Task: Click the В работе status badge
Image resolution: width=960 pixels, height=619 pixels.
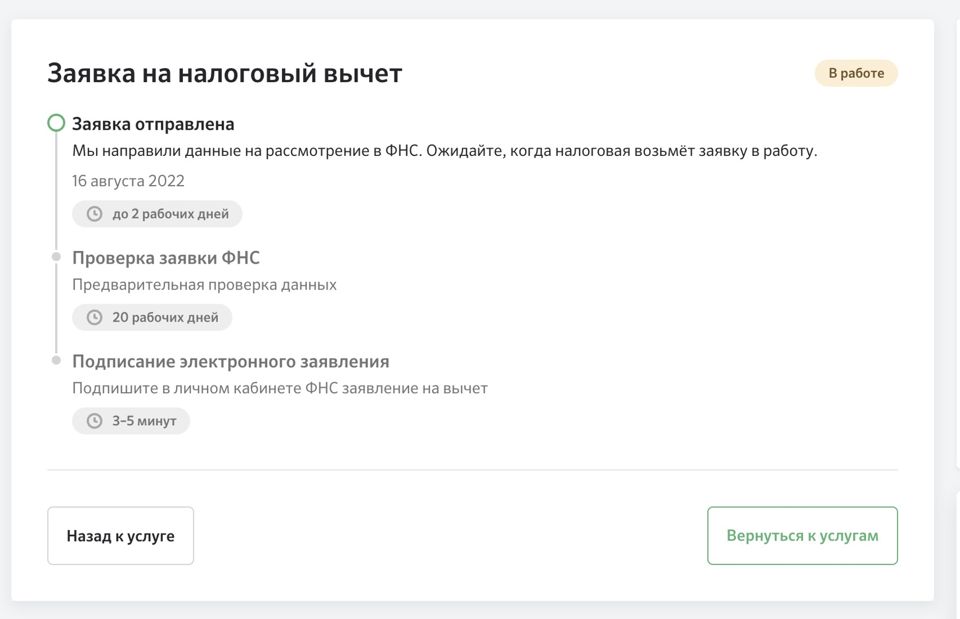Action: (x=856, y=73)
